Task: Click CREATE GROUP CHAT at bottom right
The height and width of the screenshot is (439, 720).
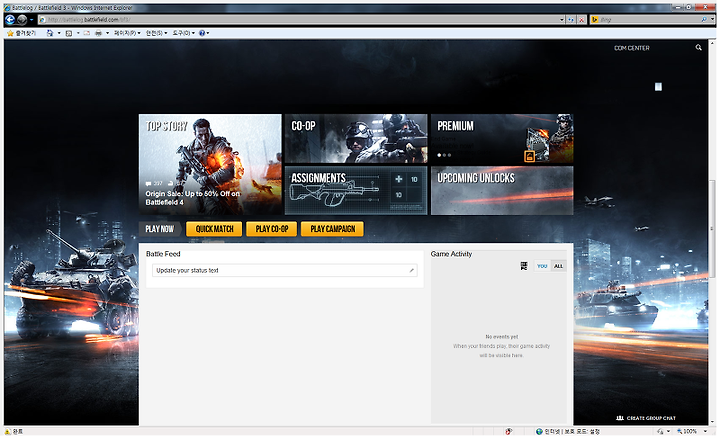Action: tap(651, 418)
